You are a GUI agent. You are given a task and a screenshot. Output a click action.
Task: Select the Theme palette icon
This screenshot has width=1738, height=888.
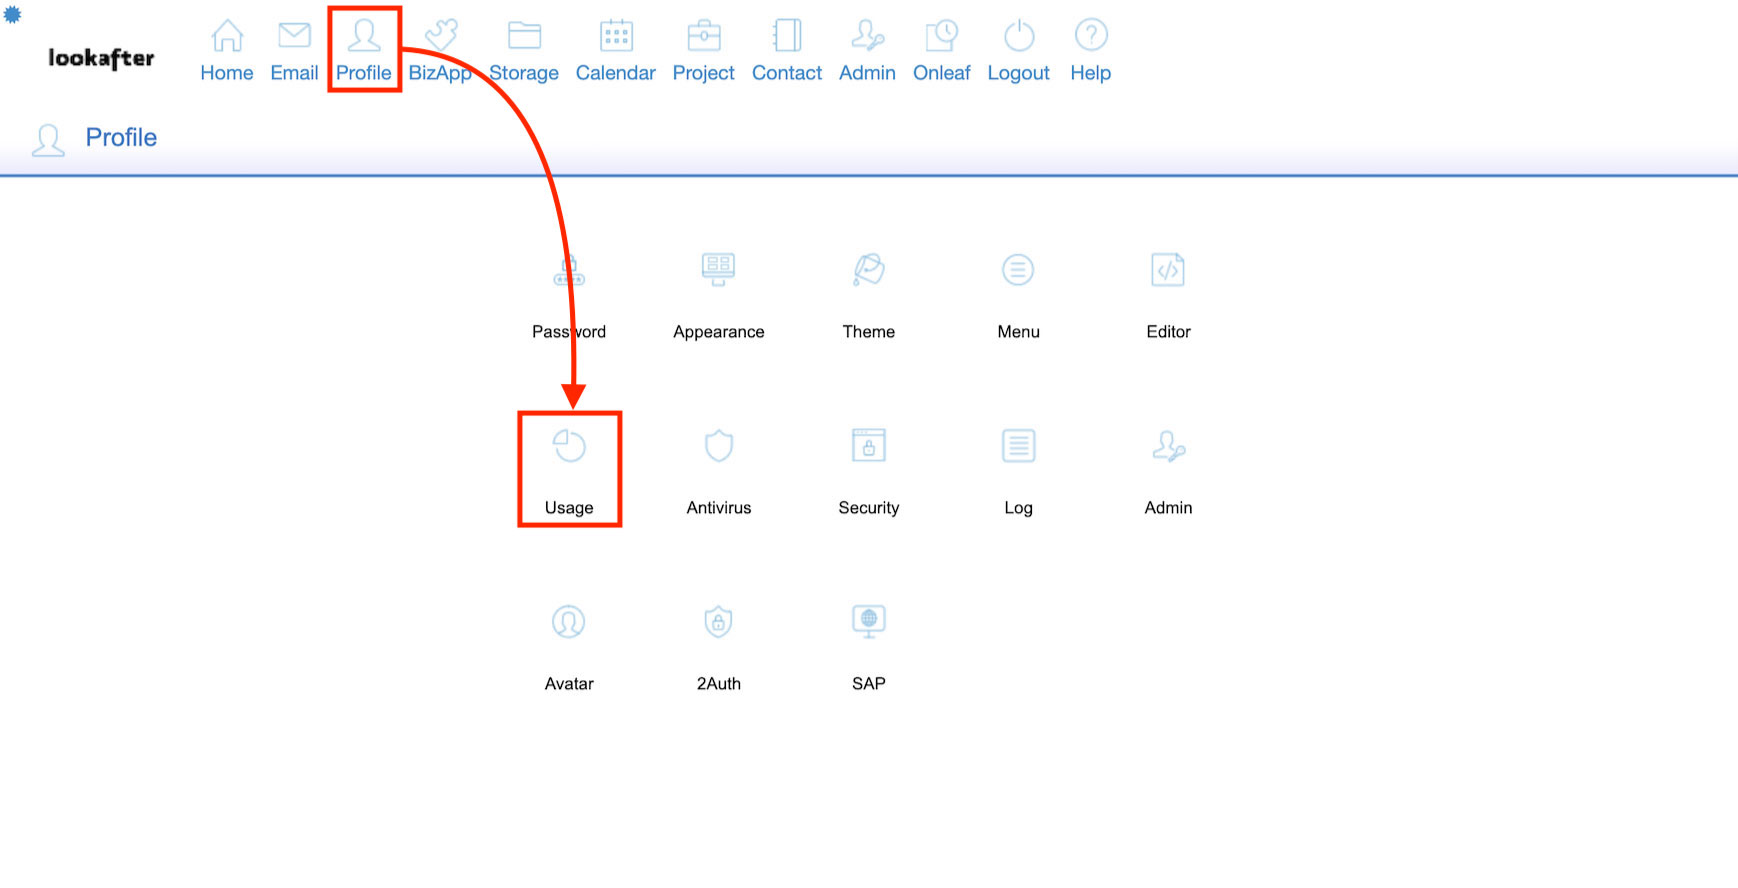868,270
